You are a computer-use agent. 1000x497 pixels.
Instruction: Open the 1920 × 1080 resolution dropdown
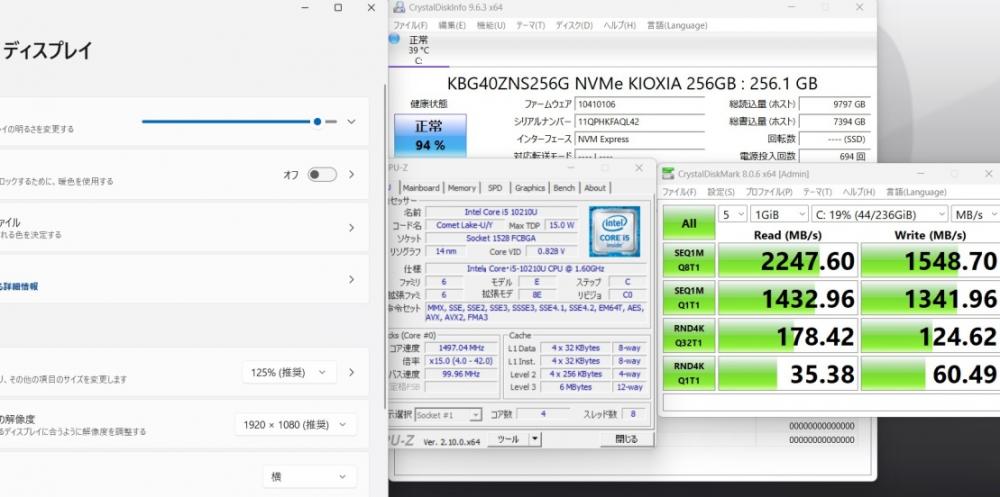click(295, 424)
